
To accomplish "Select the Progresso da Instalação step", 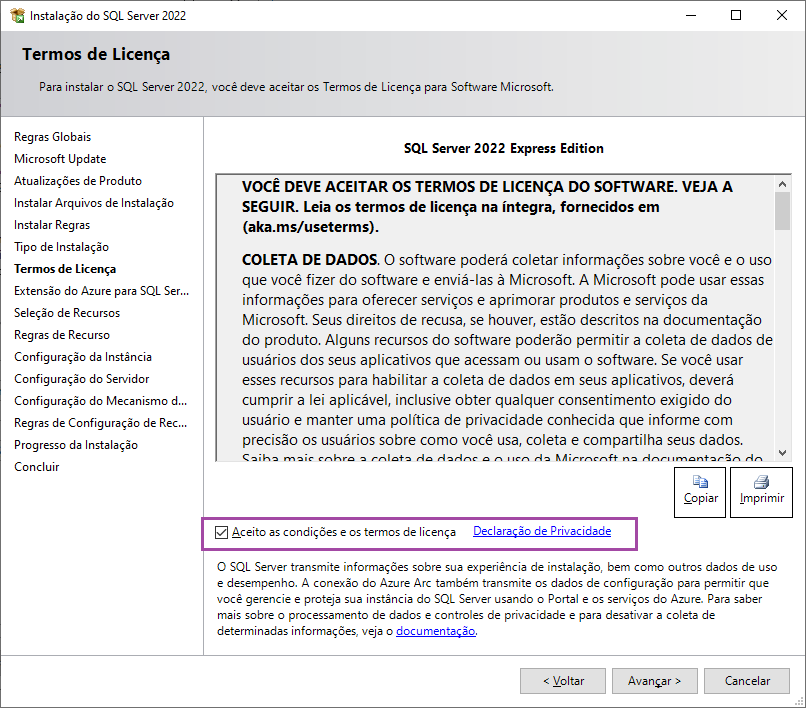I will click(x=76, y=446).
